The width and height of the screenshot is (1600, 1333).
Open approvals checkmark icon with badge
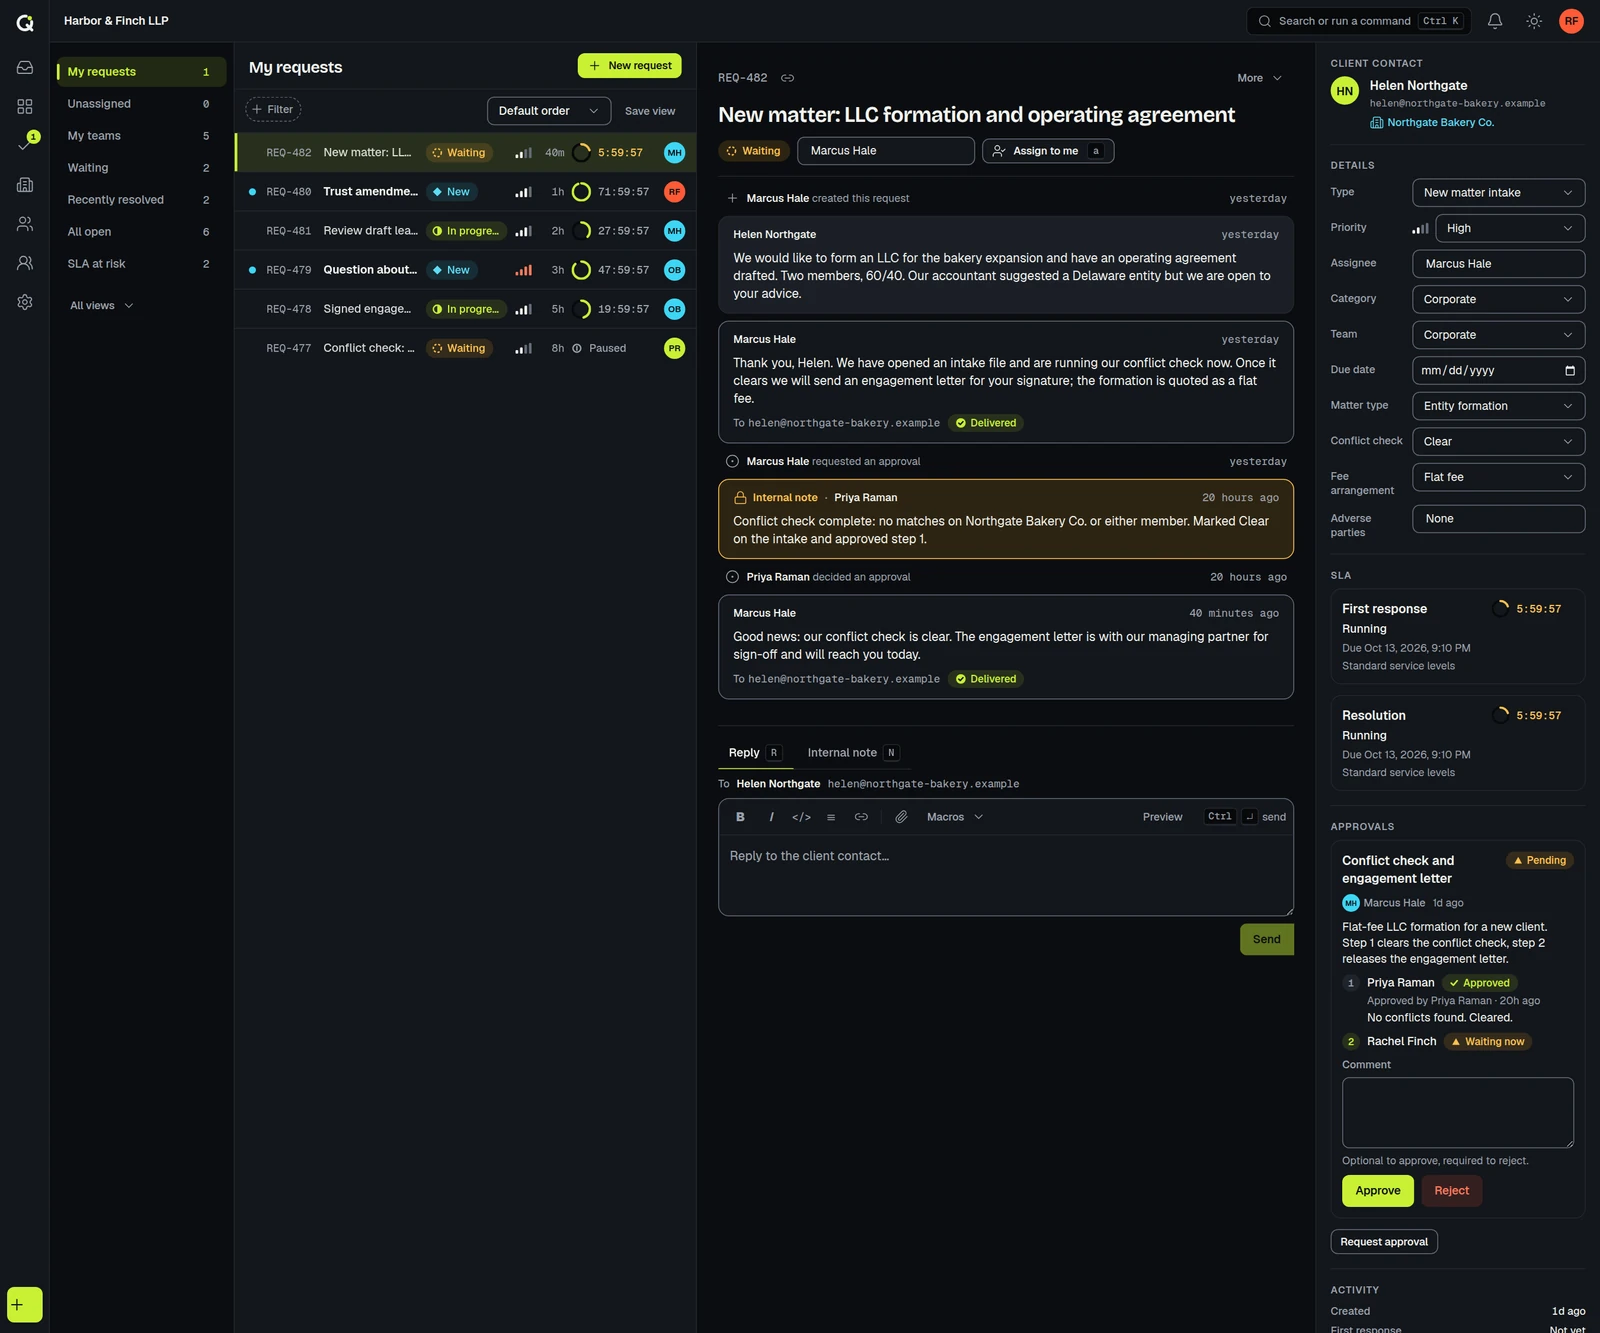point(25,144)
